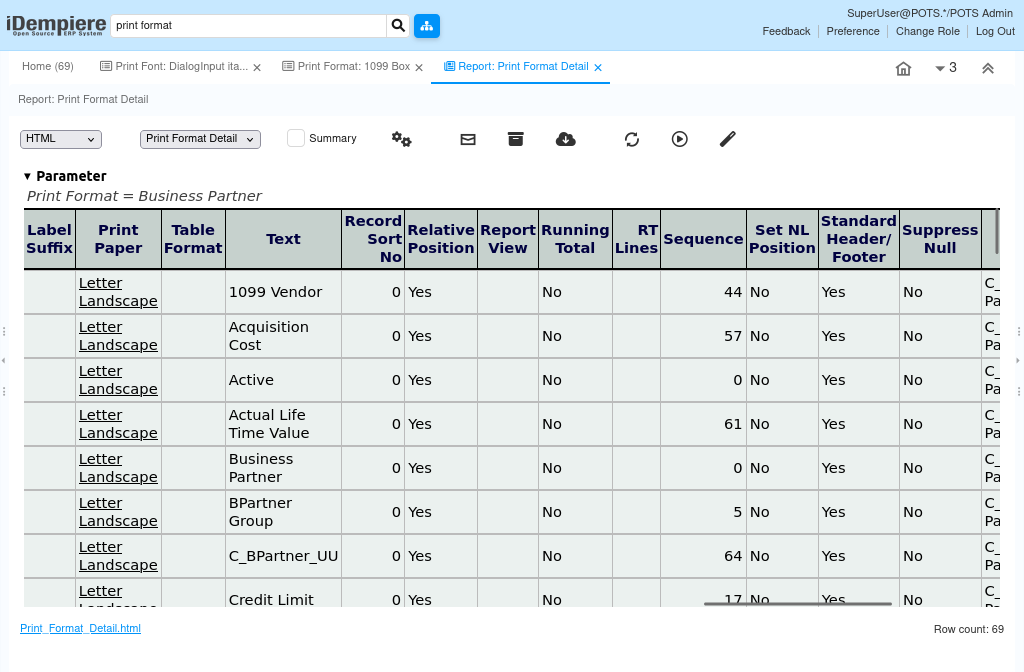Click the Text column header
This screenshot has height=672, width=1024.
click(x=283, y=239)
